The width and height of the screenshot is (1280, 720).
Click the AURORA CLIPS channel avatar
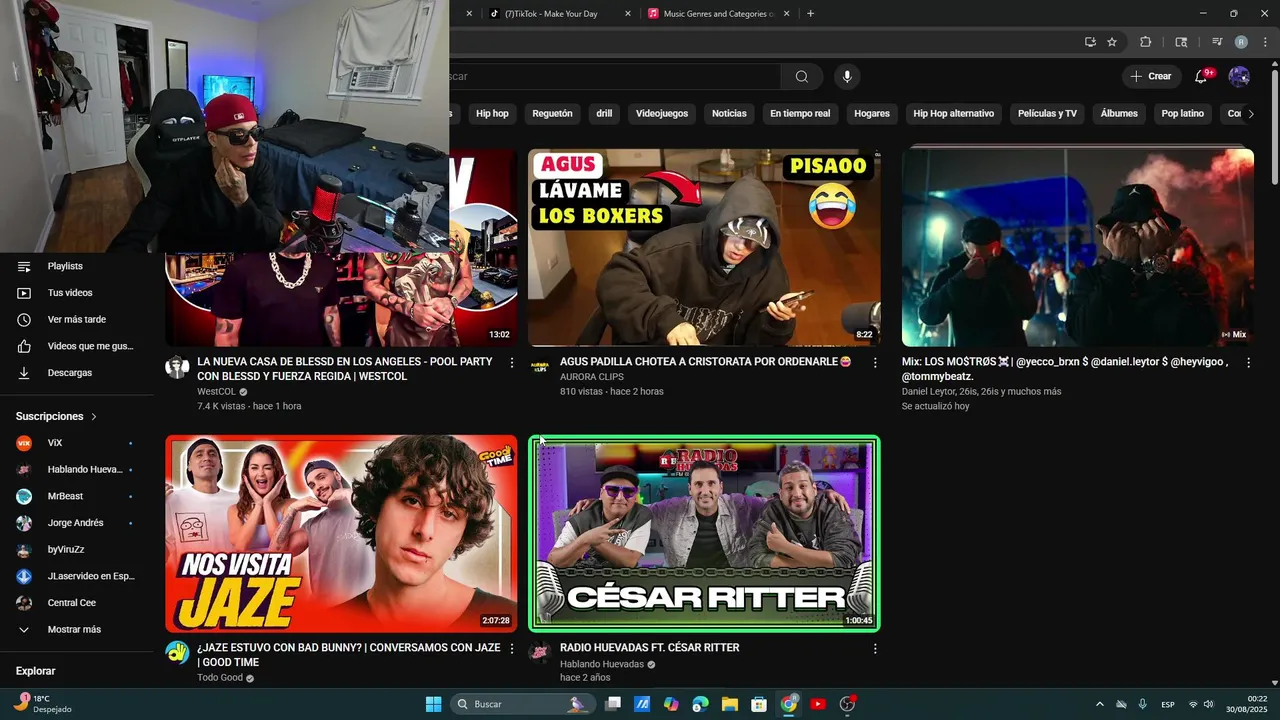pos(540,367)
